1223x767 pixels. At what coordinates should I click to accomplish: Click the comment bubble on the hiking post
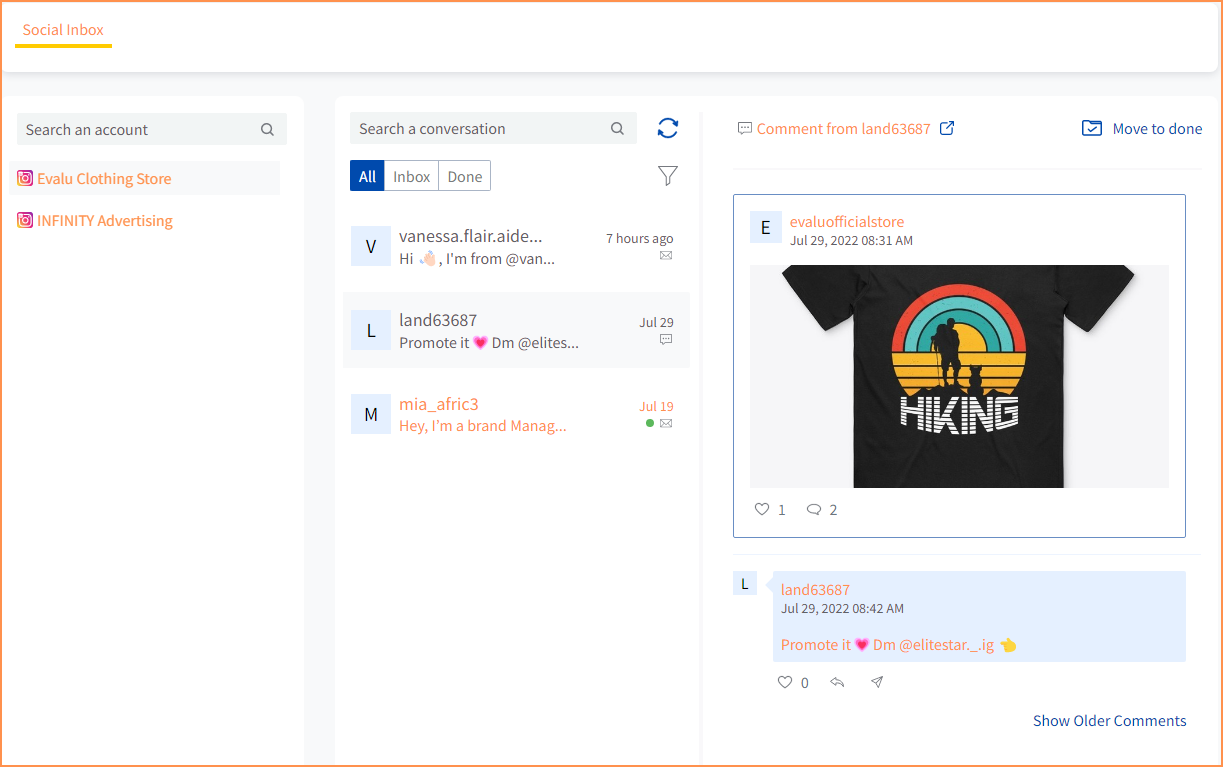(x=814, y=509)
